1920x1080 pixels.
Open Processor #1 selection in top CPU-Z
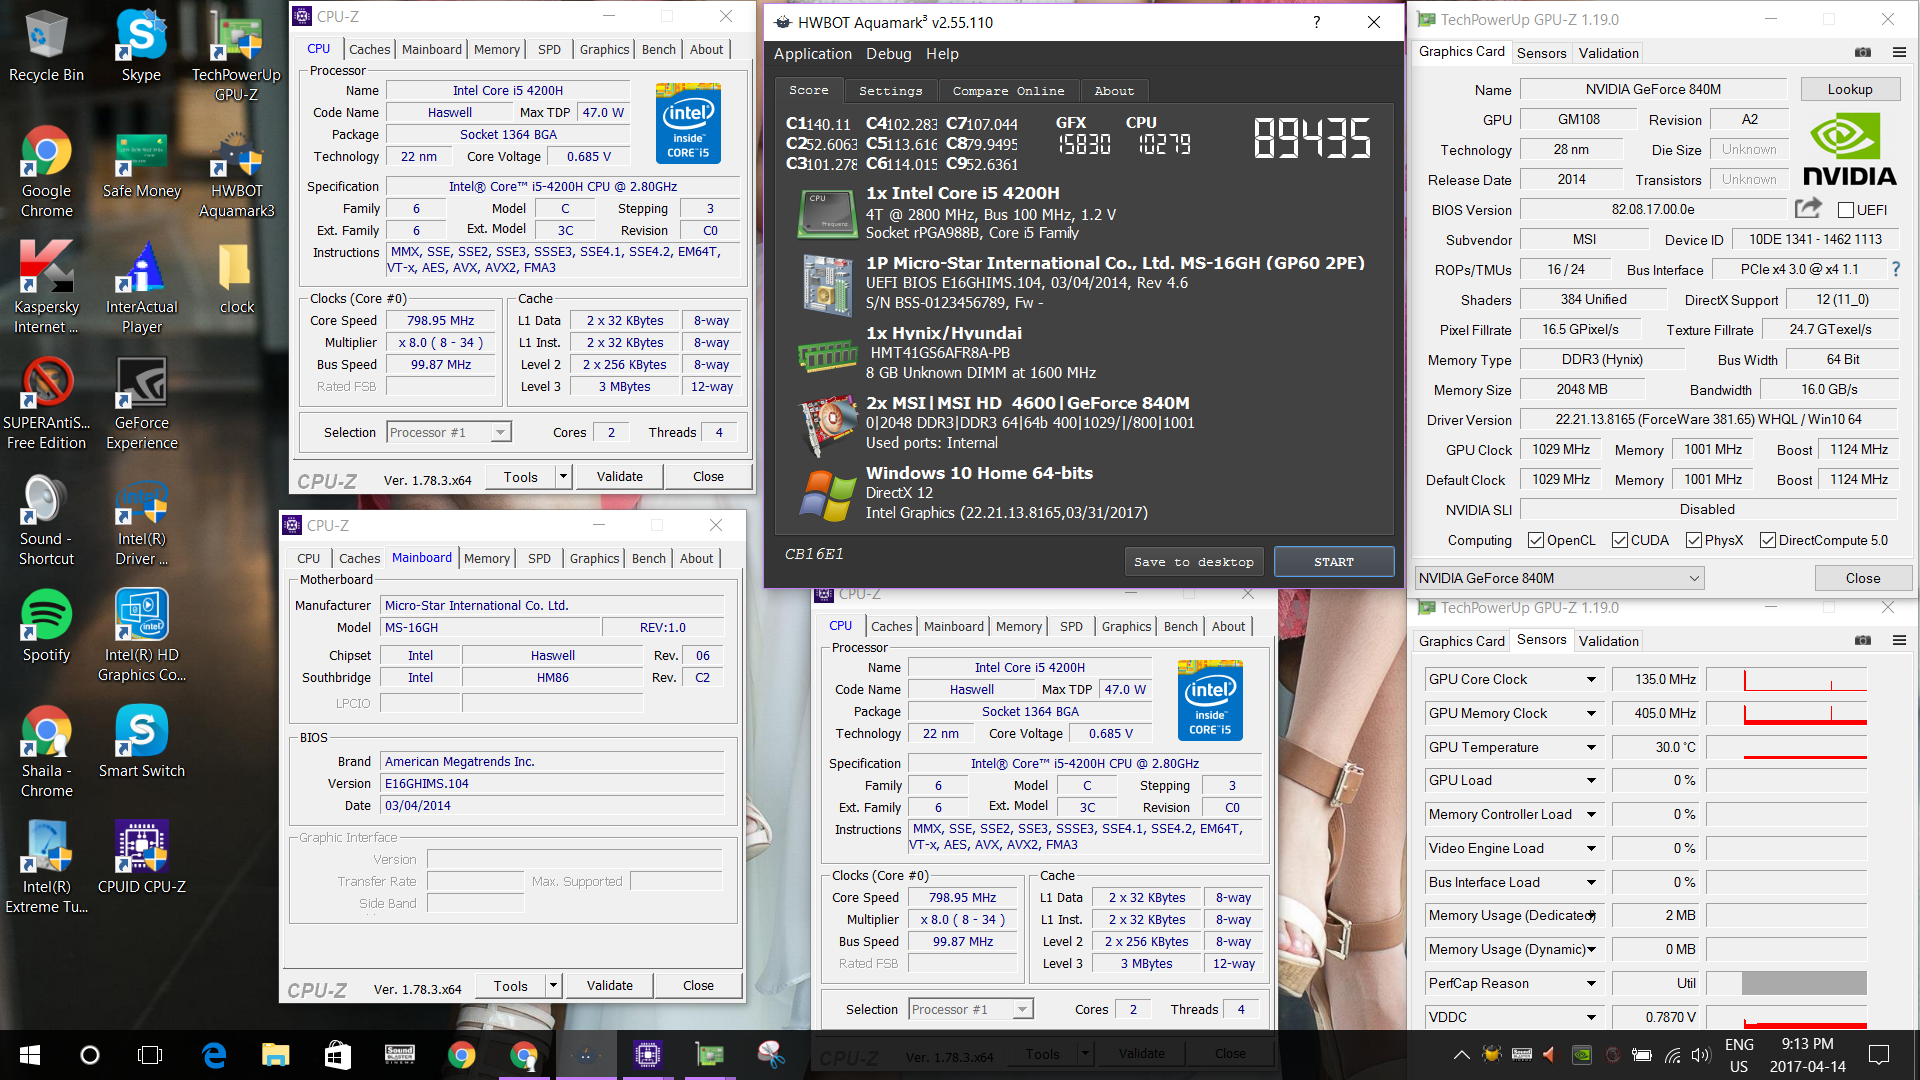(x=449, y=432)
